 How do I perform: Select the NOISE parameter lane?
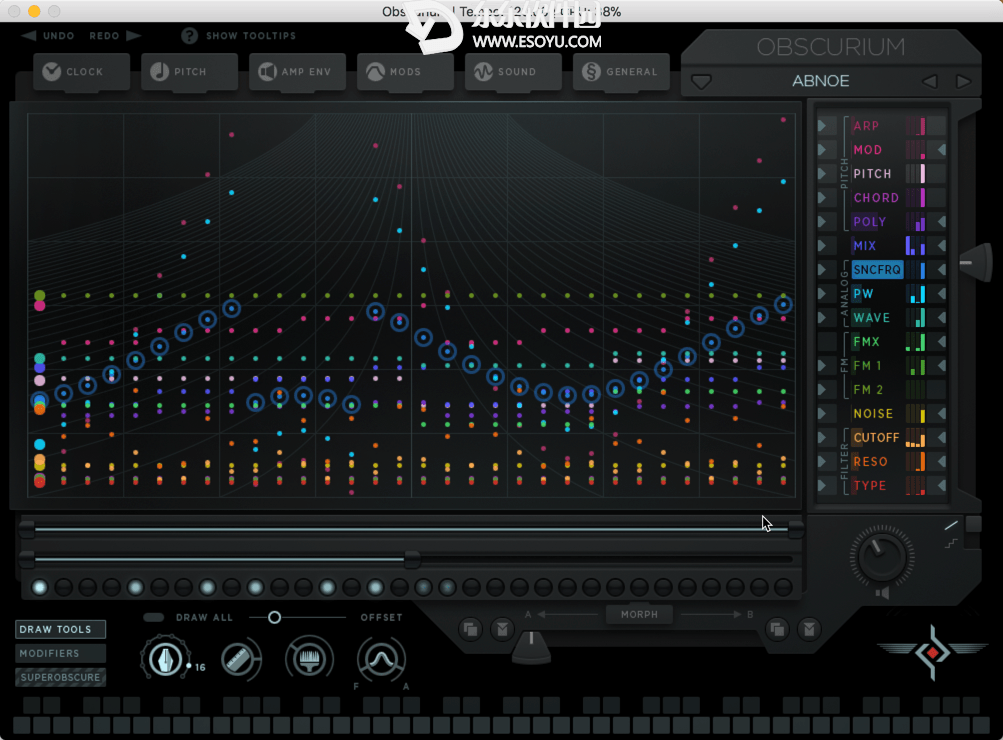coord(873,414)
